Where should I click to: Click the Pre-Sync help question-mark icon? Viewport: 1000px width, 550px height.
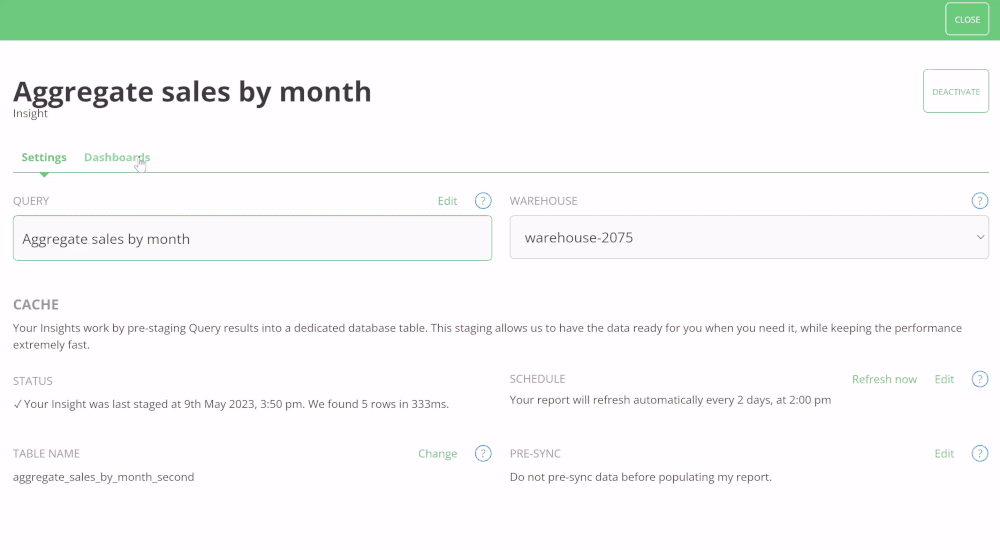tap(980, 454)
